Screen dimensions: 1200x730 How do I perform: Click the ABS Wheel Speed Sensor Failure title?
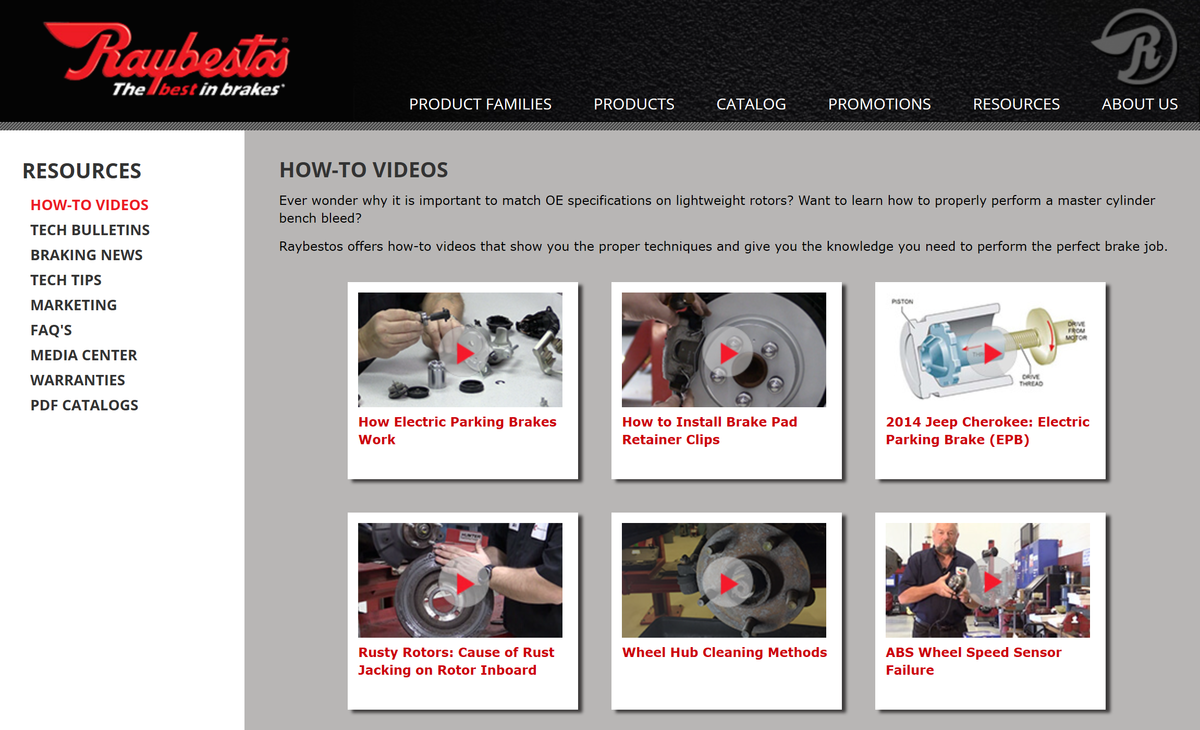coord(973,661)
